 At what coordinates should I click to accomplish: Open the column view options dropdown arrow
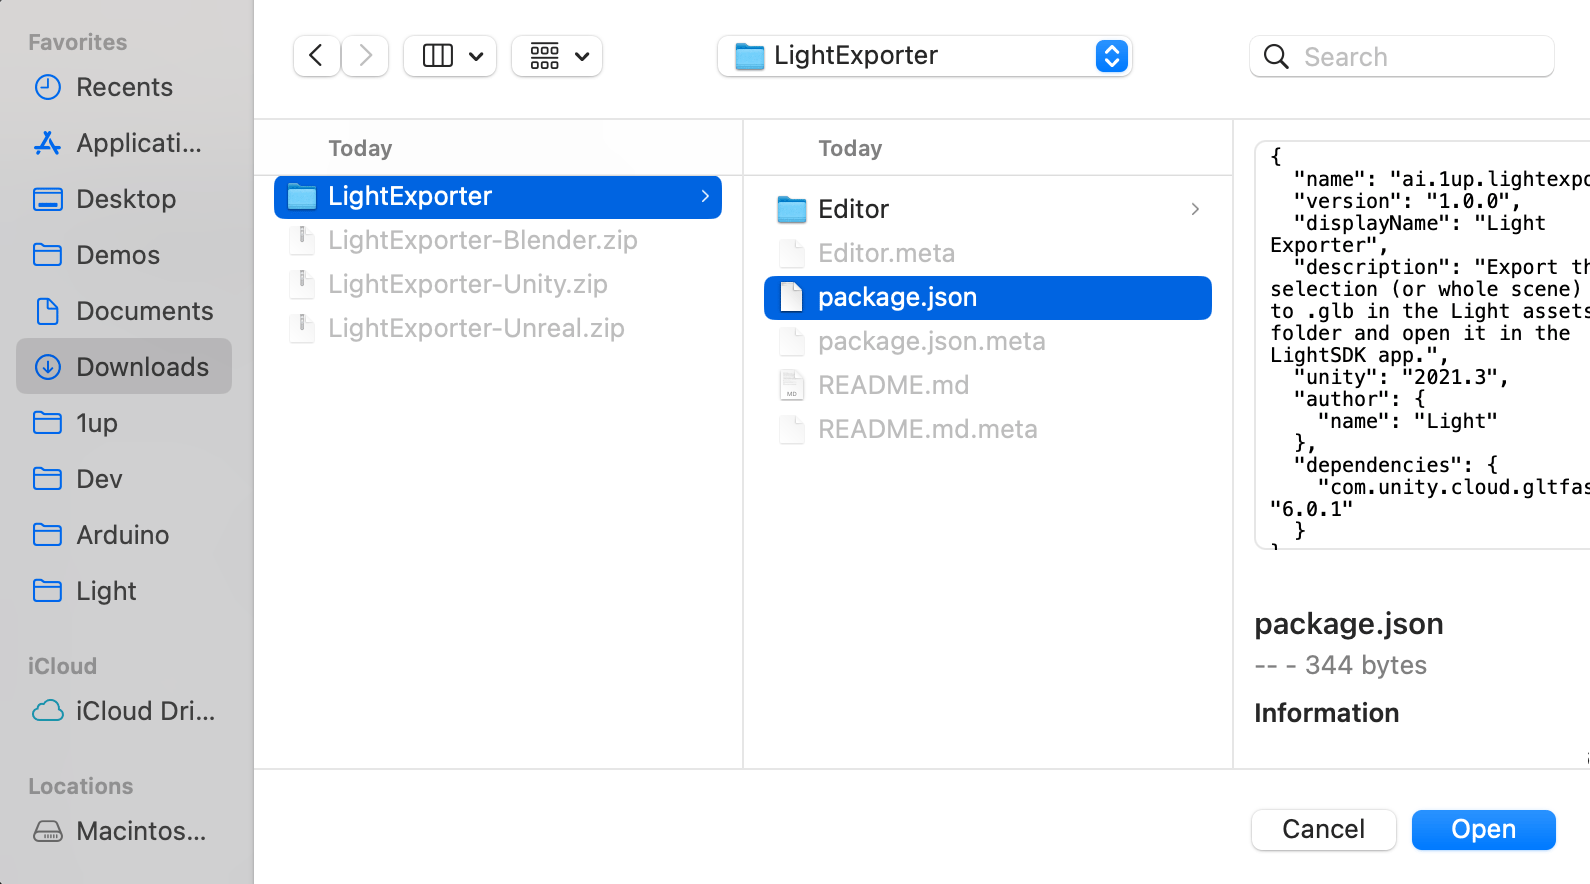tap(476, 57)
